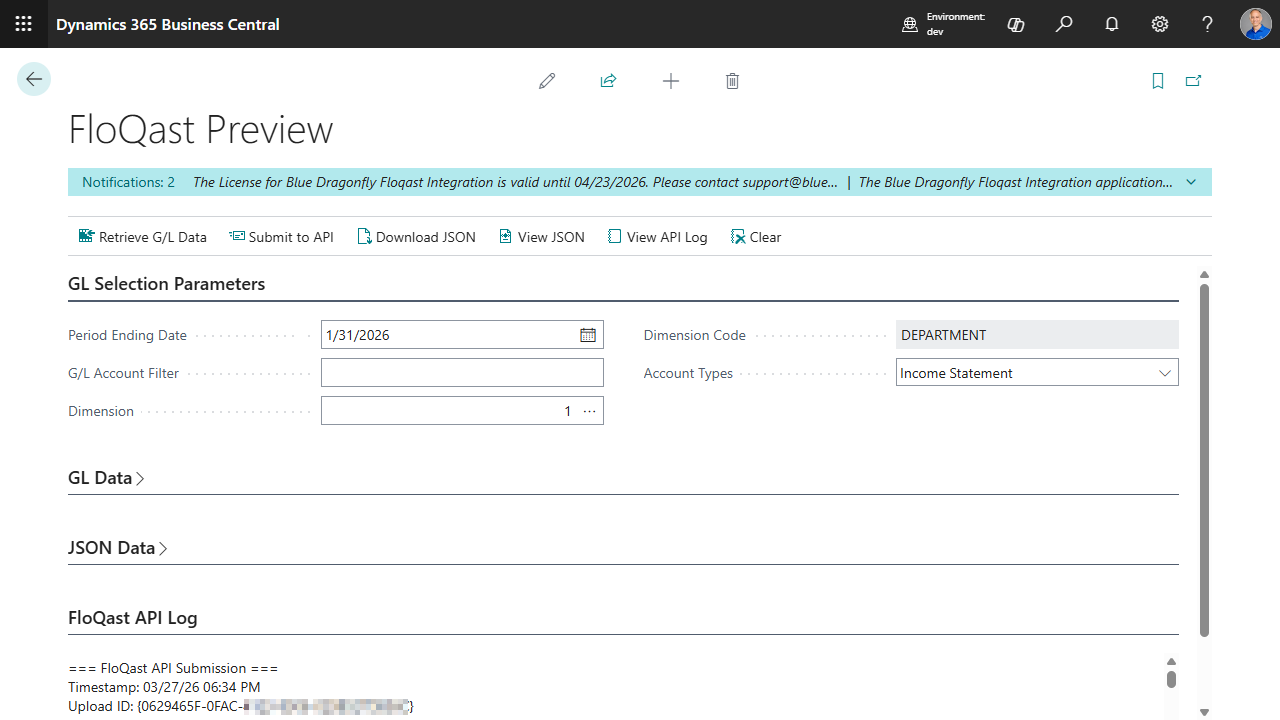Open the user profile avatar

pyautogui.click(x=1256, y=24)
